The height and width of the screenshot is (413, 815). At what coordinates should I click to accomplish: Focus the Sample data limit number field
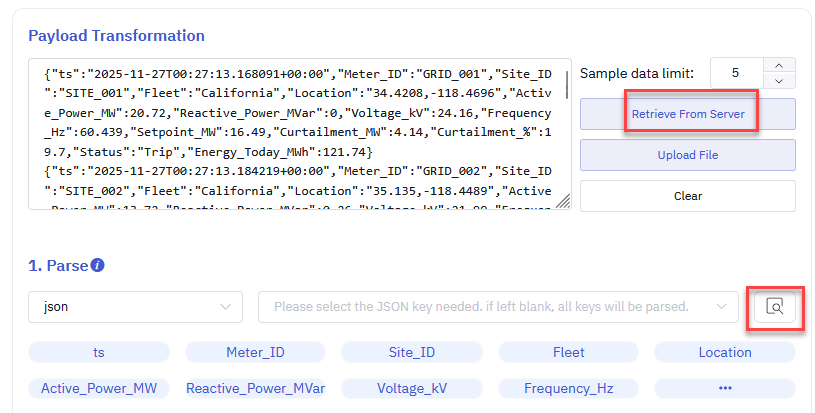736,73
